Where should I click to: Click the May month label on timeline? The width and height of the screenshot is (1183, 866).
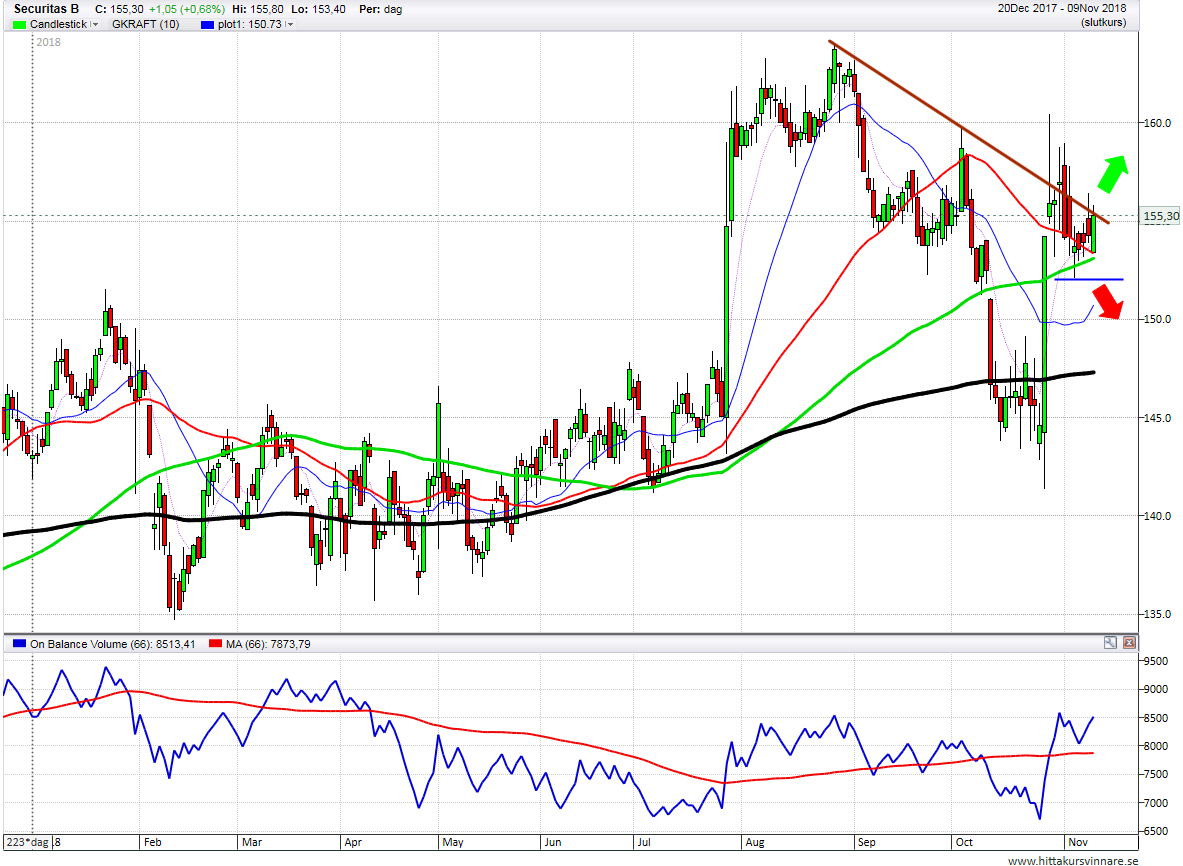point(453,842)
